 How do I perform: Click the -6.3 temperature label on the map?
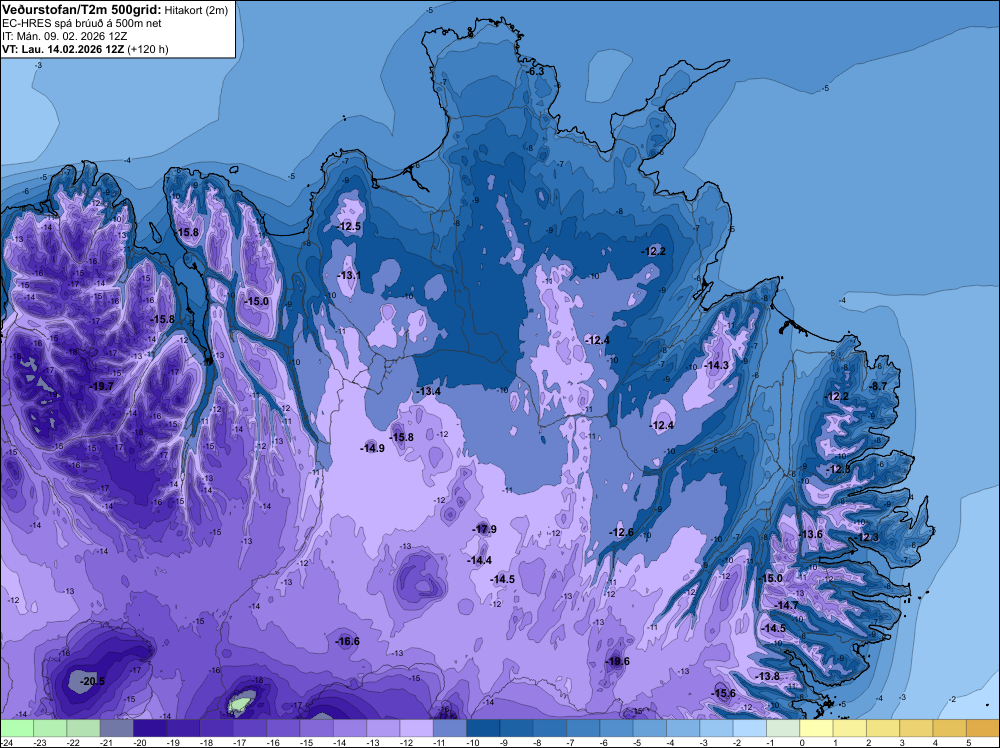535,71
